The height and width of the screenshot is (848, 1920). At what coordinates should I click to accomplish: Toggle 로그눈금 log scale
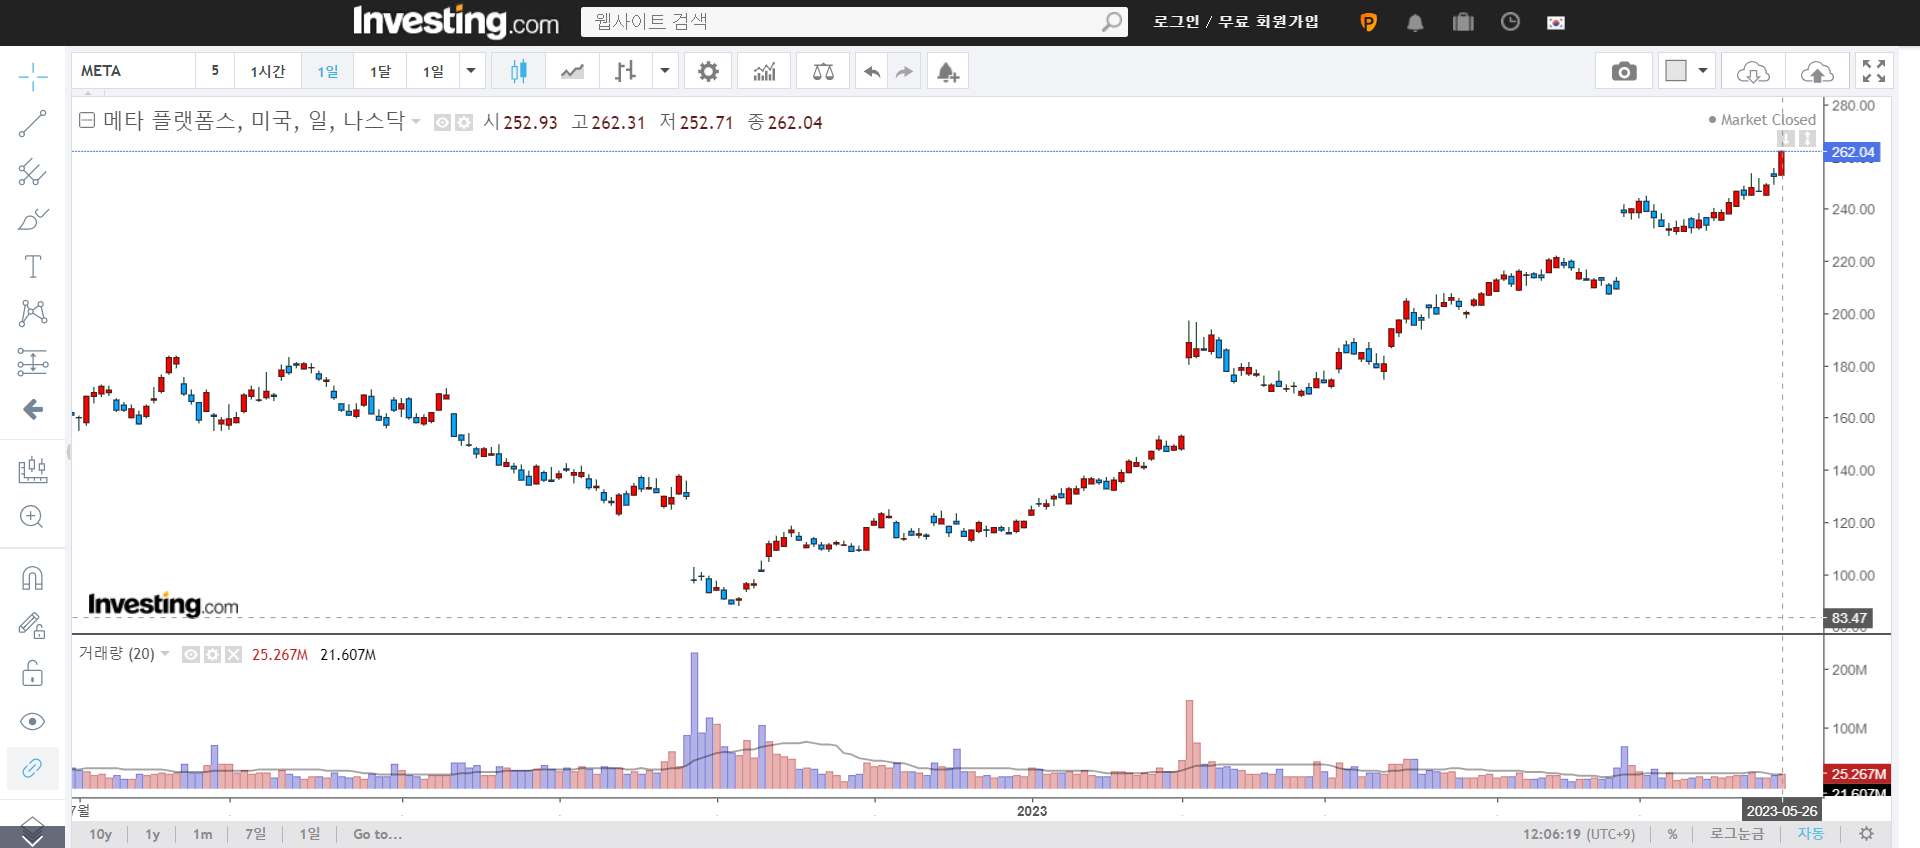[1737, 834]
